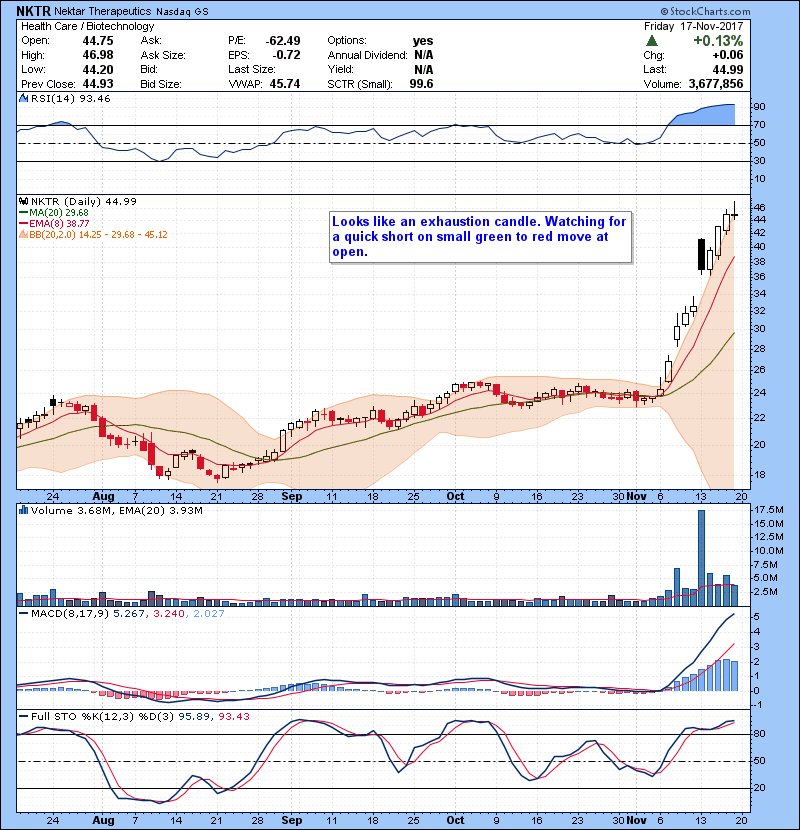Click the Annual Dividend N/A value
The width and height of the screenshot is (800, 830).
424,55
